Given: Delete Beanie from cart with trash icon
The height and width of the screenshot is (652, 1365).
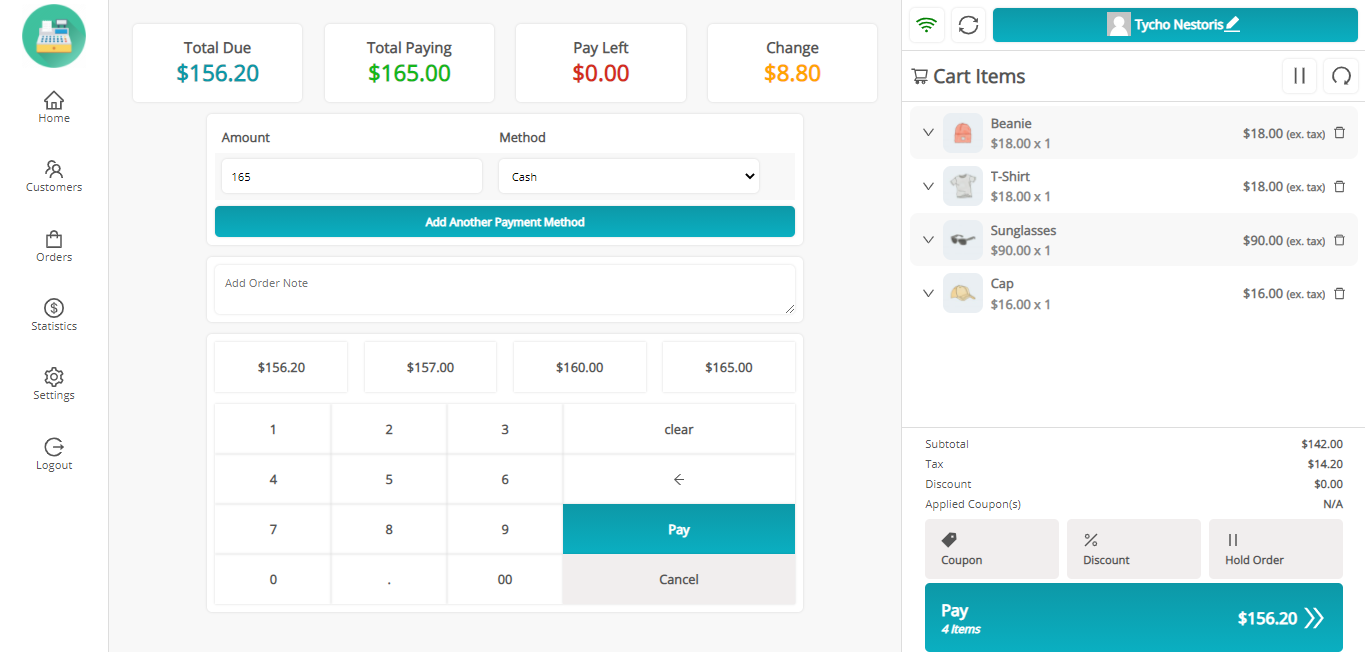Looking at the screenshot, I should tap(1340, 133).
